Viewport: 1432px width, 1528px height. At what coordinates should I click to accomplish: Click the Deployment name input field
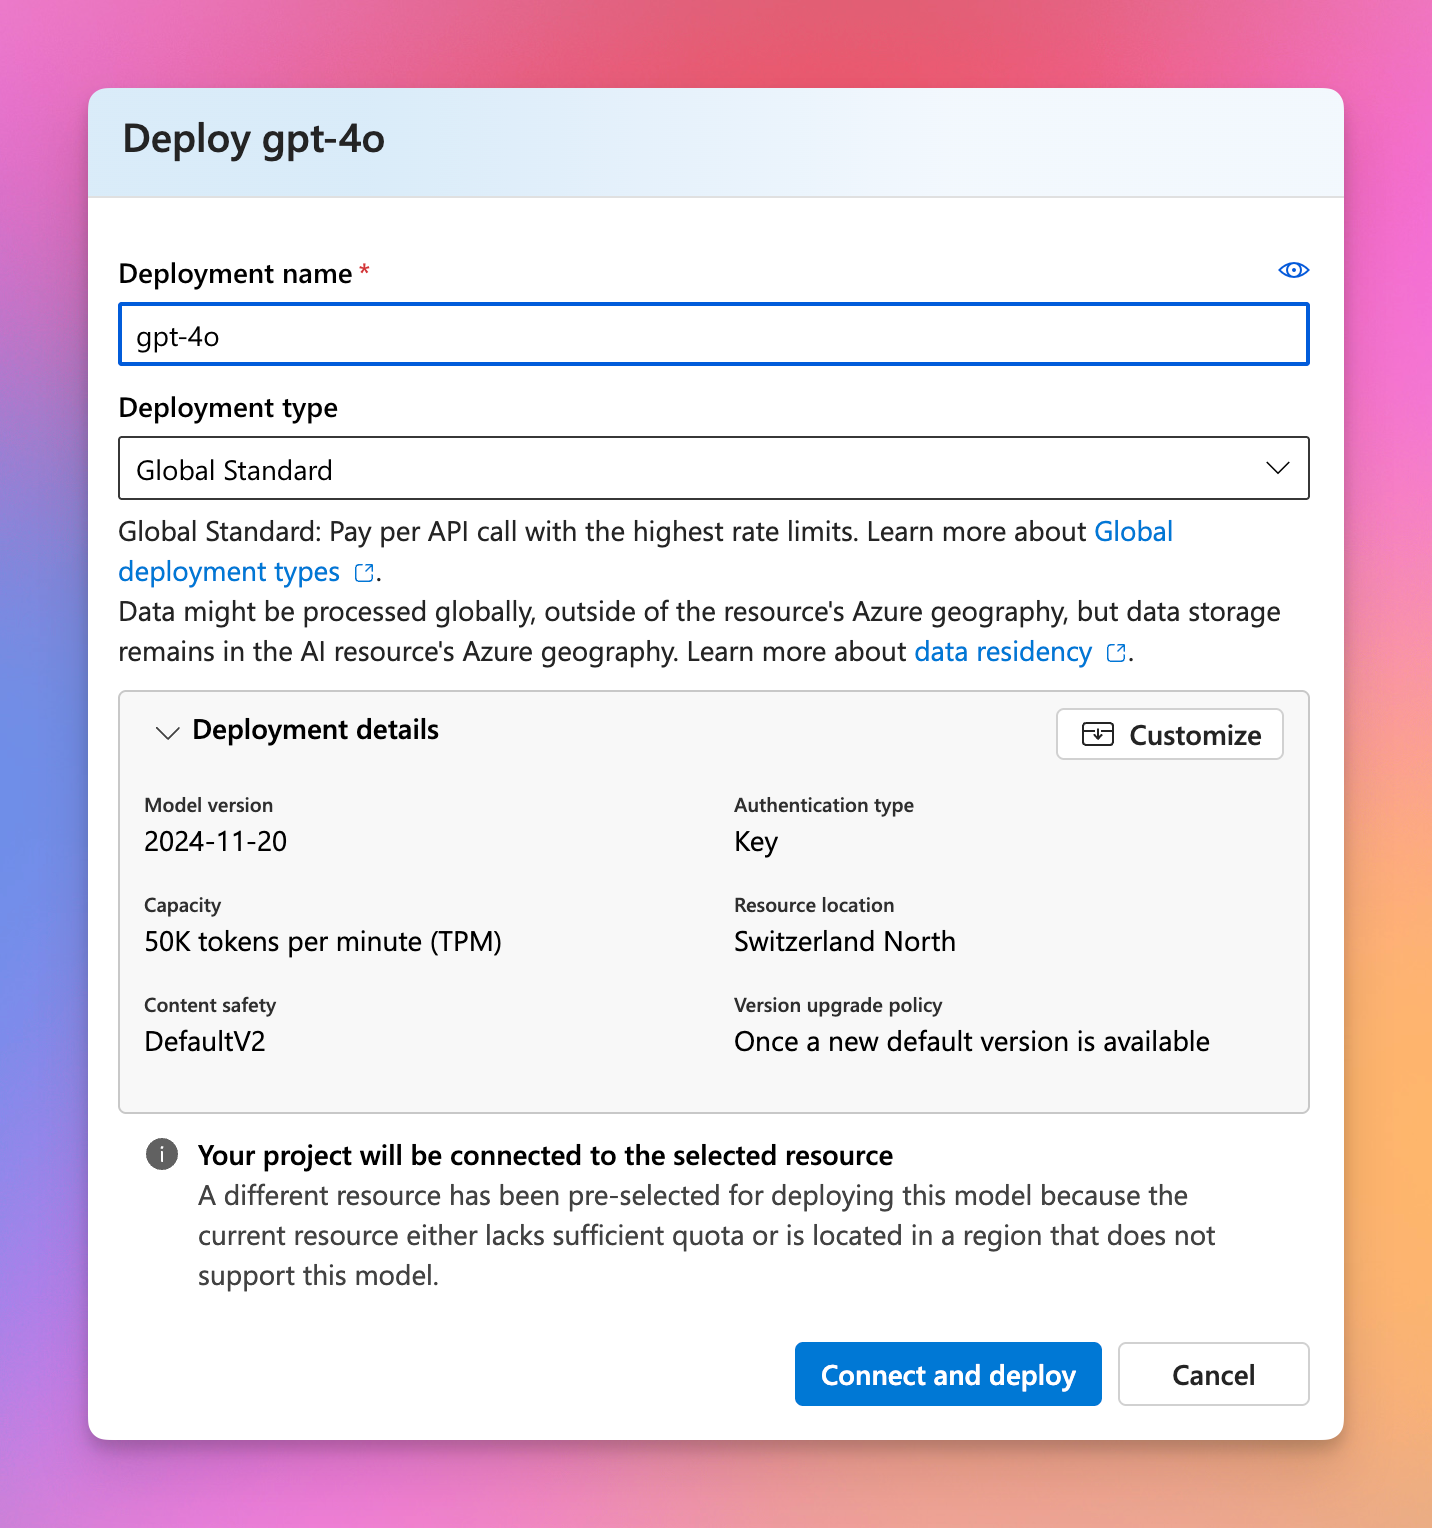[713, 336]
